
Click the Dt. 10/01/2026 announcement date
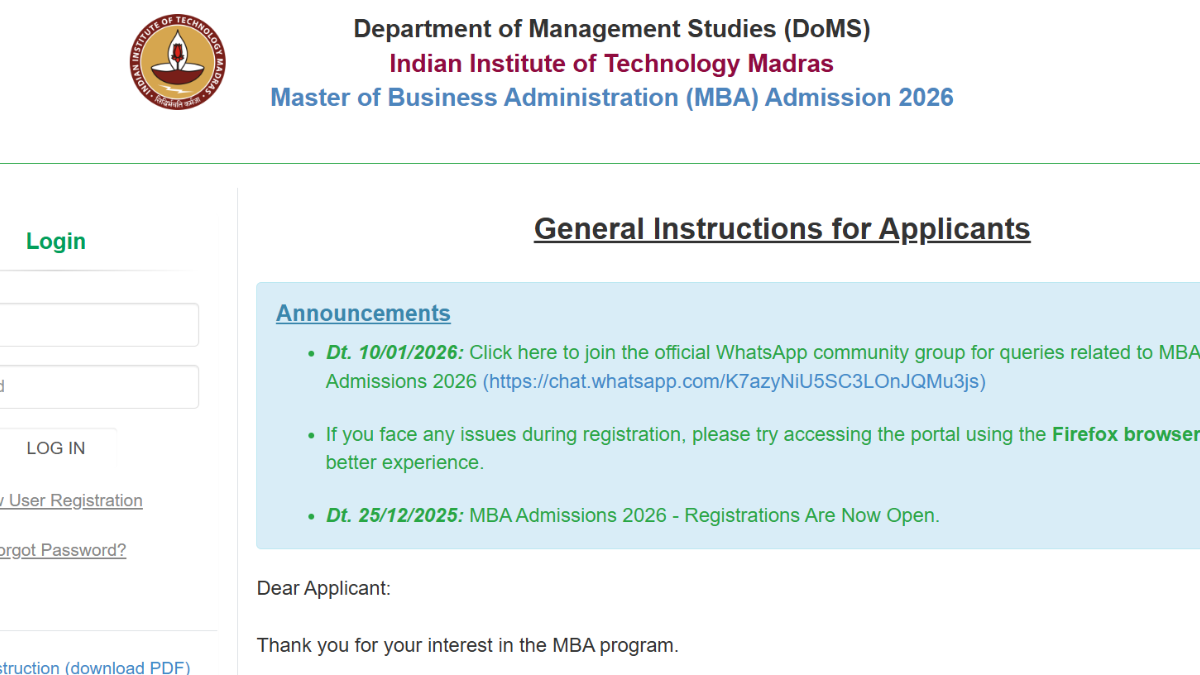[x=395, y=352]
